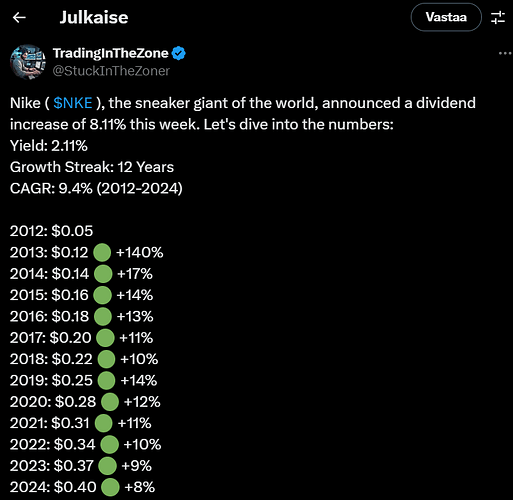Image resolution: width=513 pixels, height=500 pixels.
Task: Open the three-dot post options menu
Action: coord(505,53)
